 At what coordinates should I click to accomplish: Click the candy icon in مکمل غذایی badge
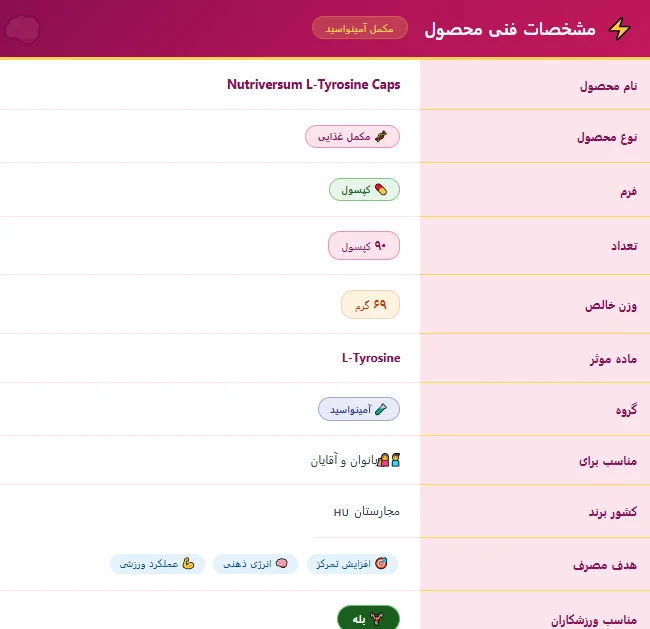[x=381, y=136]
